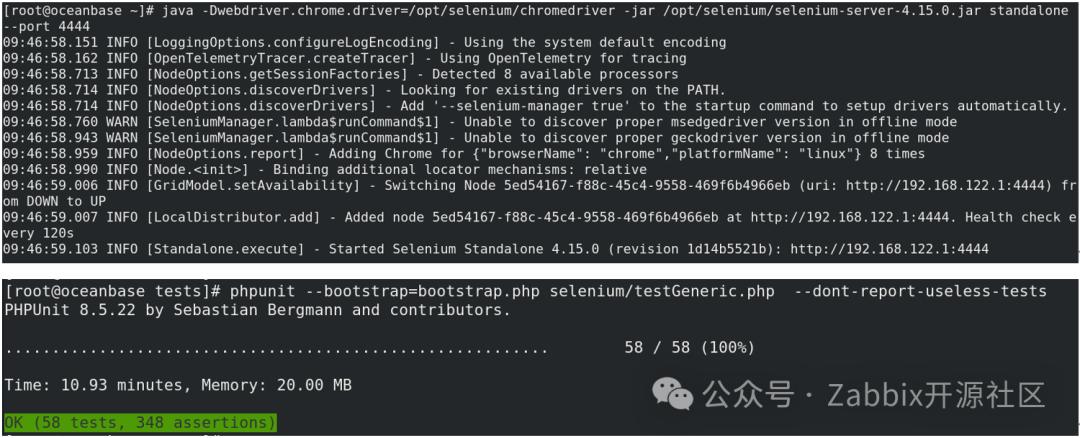This screenshot has height=438, width=1080.
Task: Click the geckodriver WARN log line
Action: 476,138
